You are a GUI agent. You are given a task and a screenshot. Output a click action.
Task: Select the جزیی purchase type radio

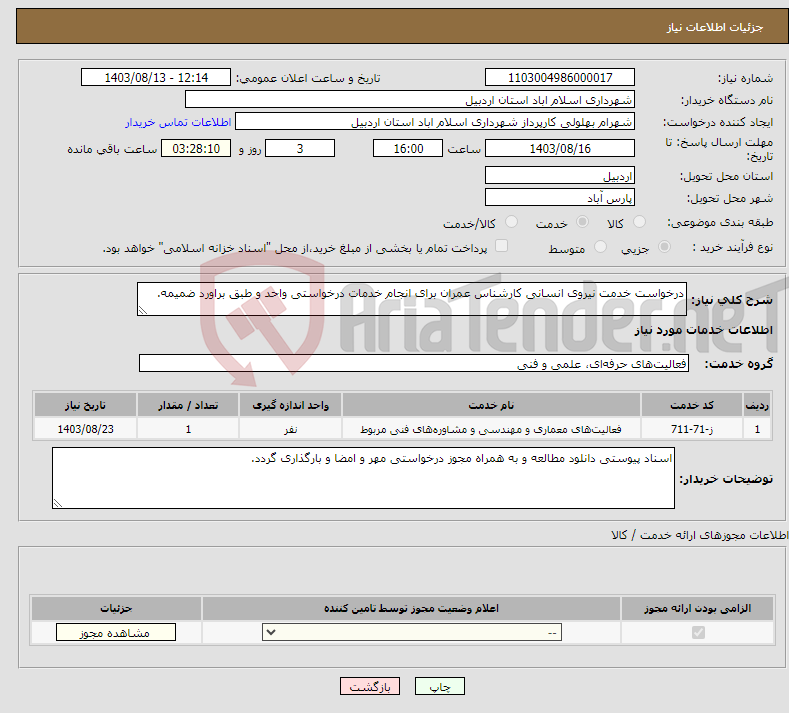pos(664,247)
